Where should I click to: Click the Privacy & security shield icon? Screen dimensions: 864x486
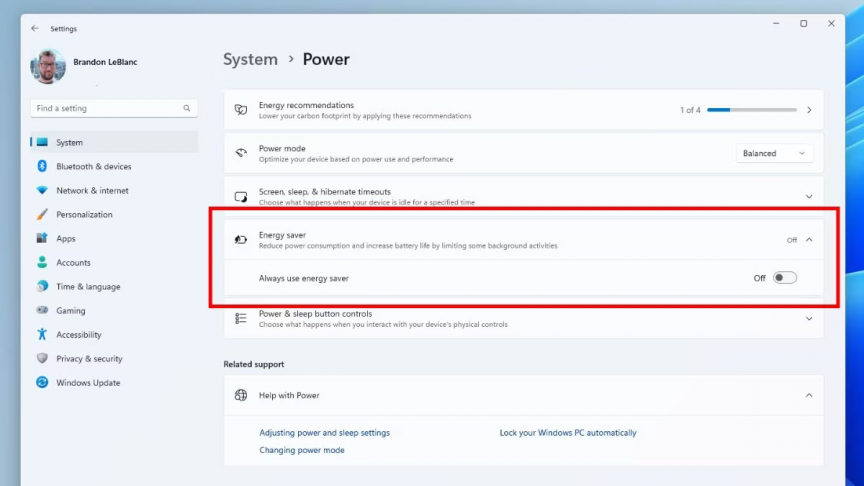coord(42,358)
